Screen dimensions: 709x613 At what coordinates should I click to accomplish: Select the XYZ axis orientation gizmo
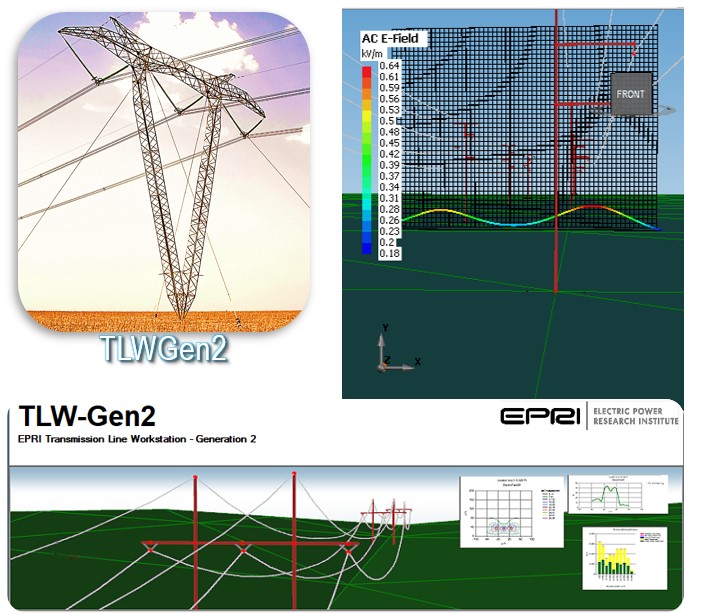point(389,354)
